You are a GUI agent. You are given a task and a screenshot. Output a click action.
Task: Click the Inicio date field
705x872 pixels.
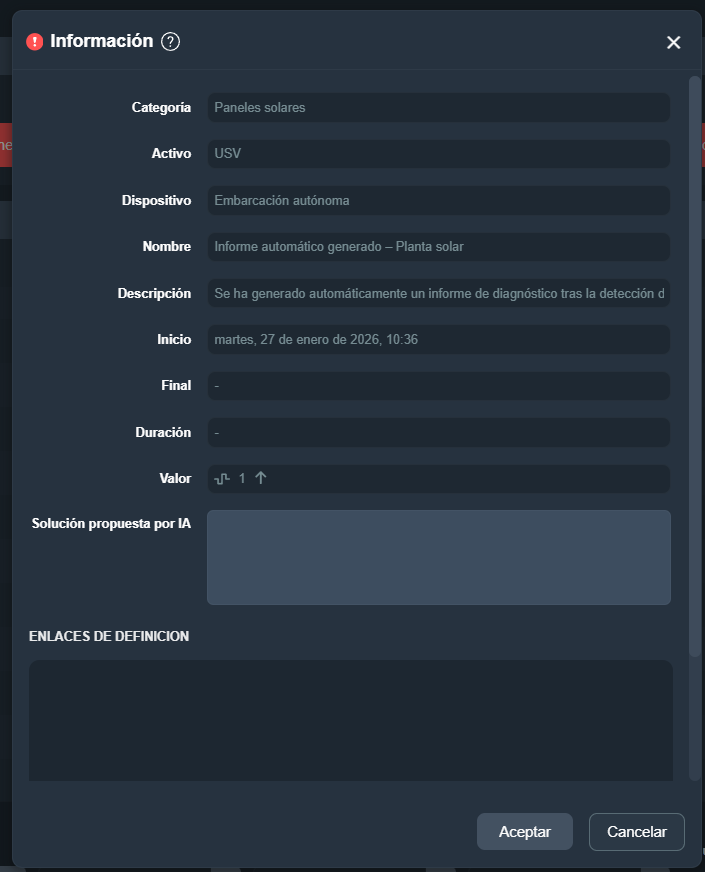439,339
